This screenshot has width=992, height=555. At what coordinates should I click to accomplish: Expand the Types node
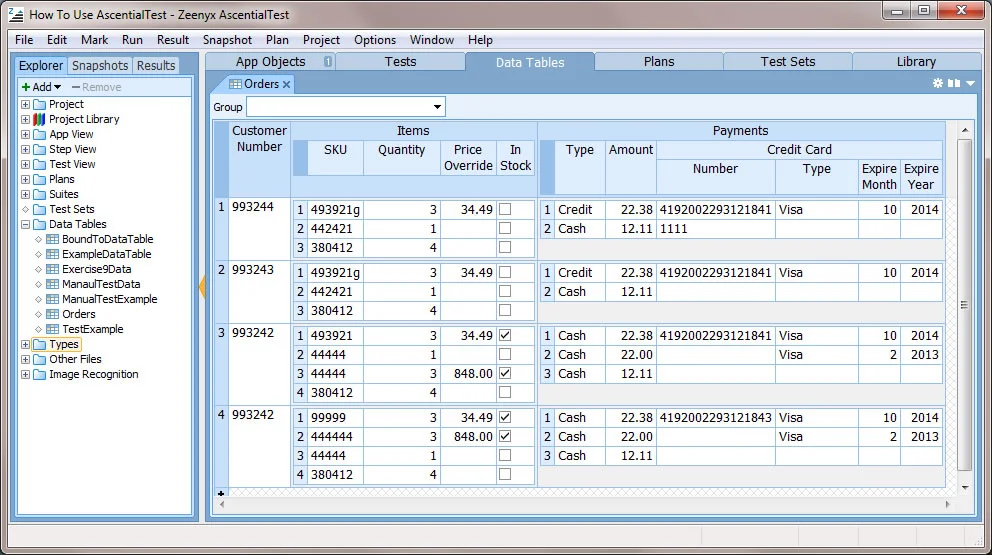pyautogui.click(x=25, y=344)
